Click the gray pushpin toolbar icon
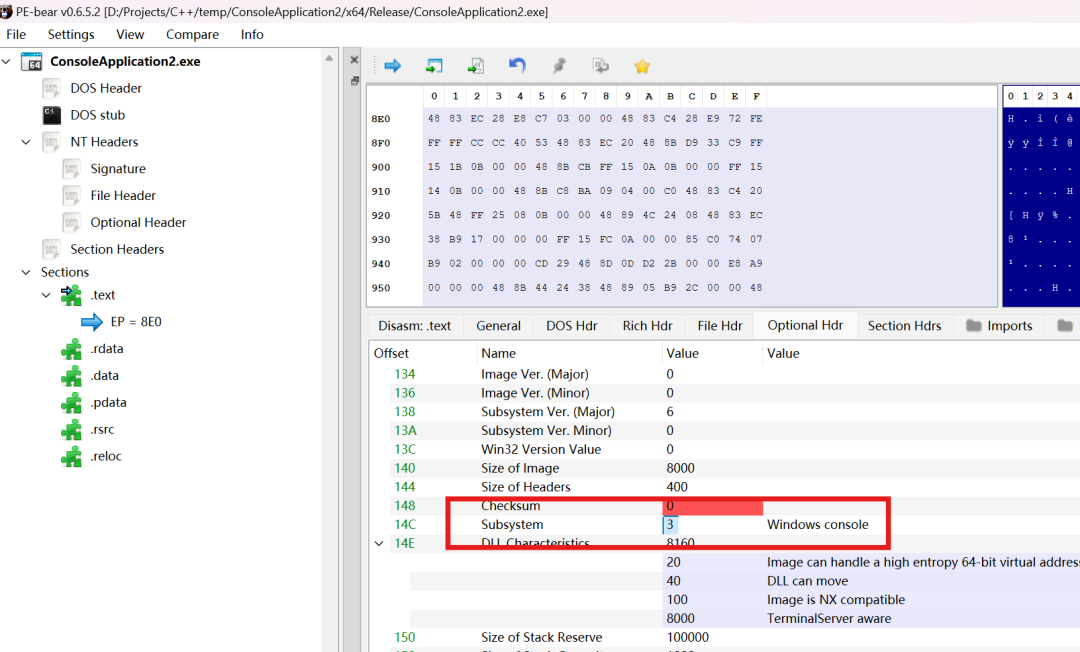1080x652 pixels. [559, 65]
